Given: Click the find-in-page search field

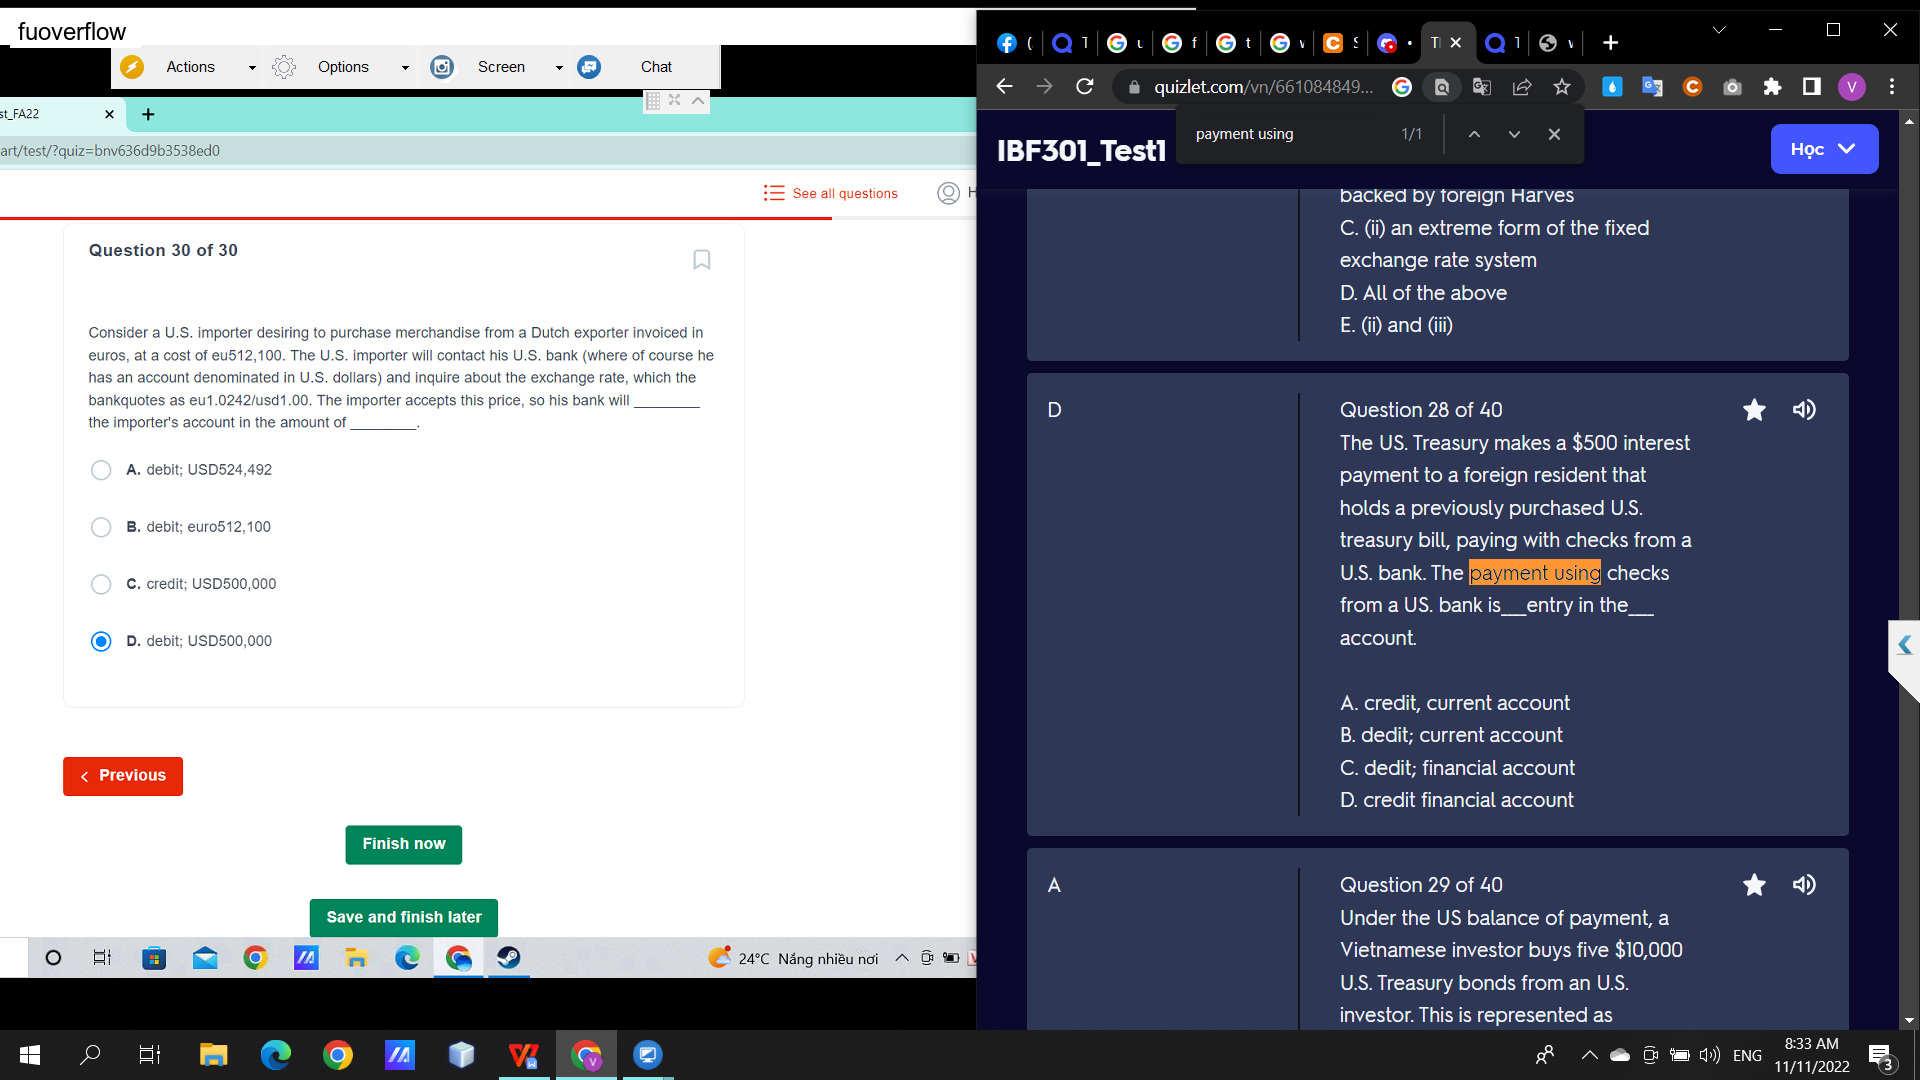Looking at the screenshot, I should [1290, 134].
